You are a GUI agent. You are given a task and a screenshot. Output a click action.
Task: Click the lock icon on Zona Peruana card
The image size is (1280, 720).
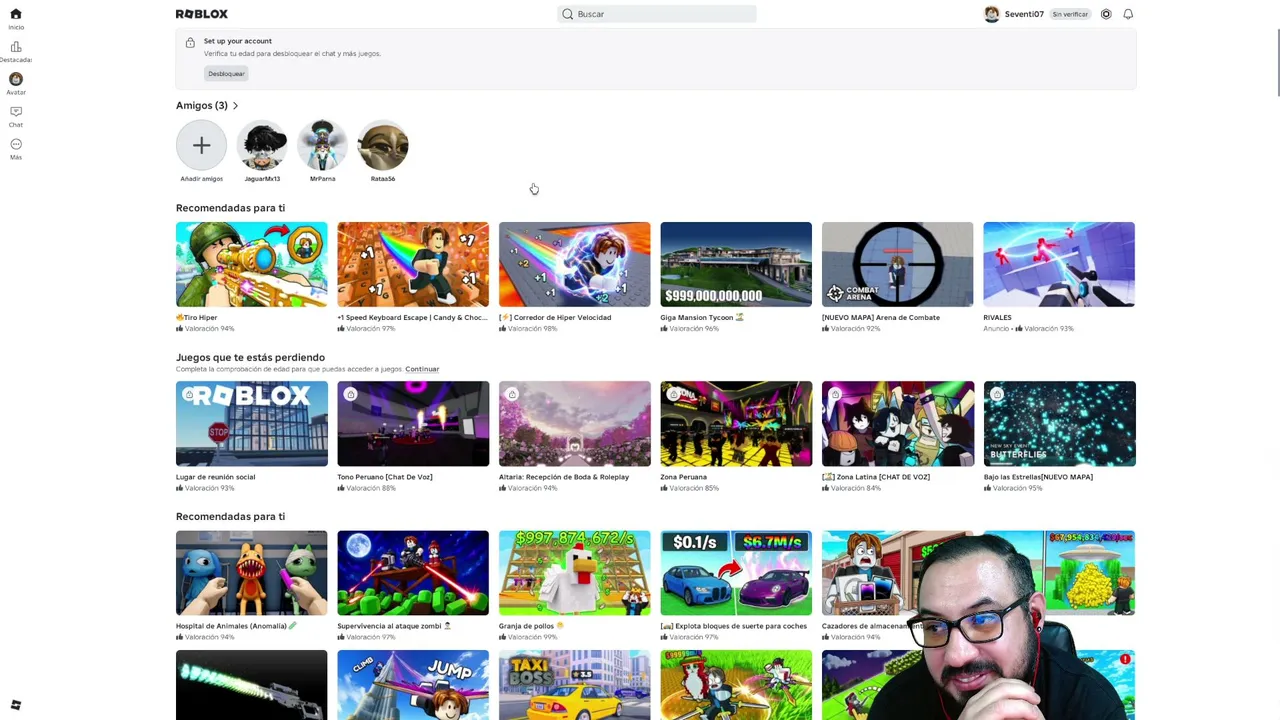pyautogui.click(x=673, y=394)
